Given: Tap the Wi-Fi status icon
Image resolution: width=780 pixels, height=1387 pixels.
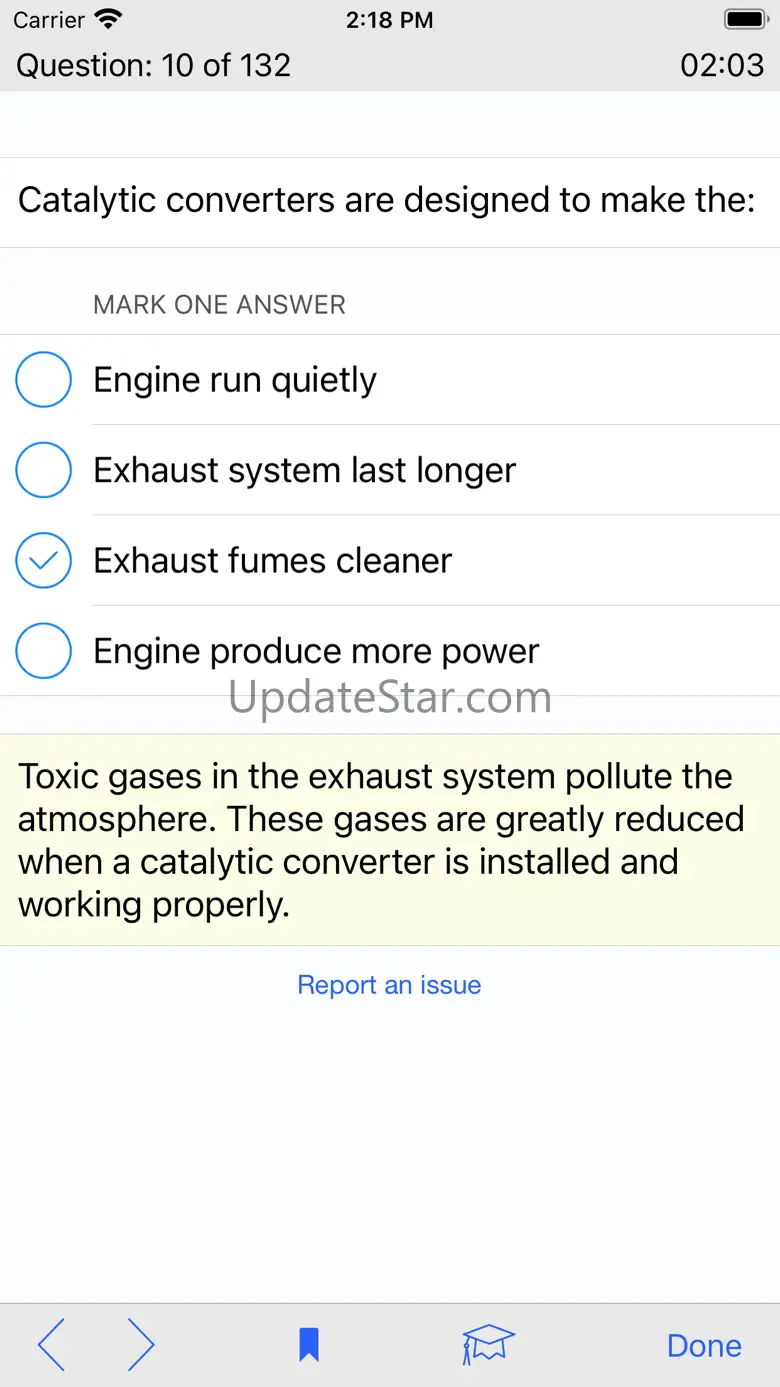Looking at the screenshot, I should click(108, 19).
